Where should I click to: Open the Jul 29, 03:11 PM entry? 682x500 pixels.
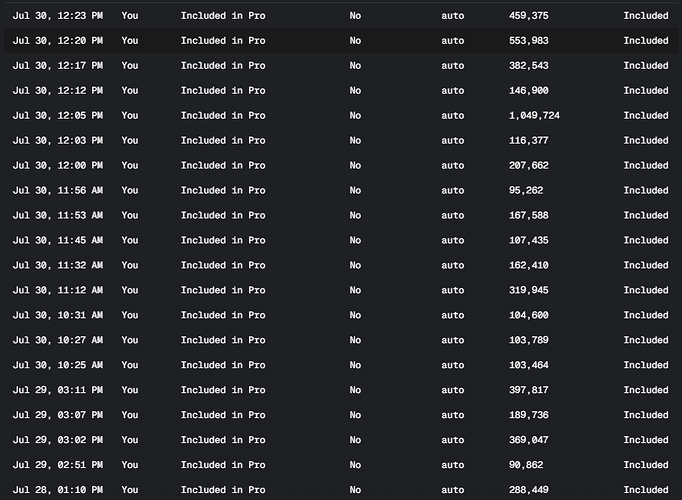point(57,391)
